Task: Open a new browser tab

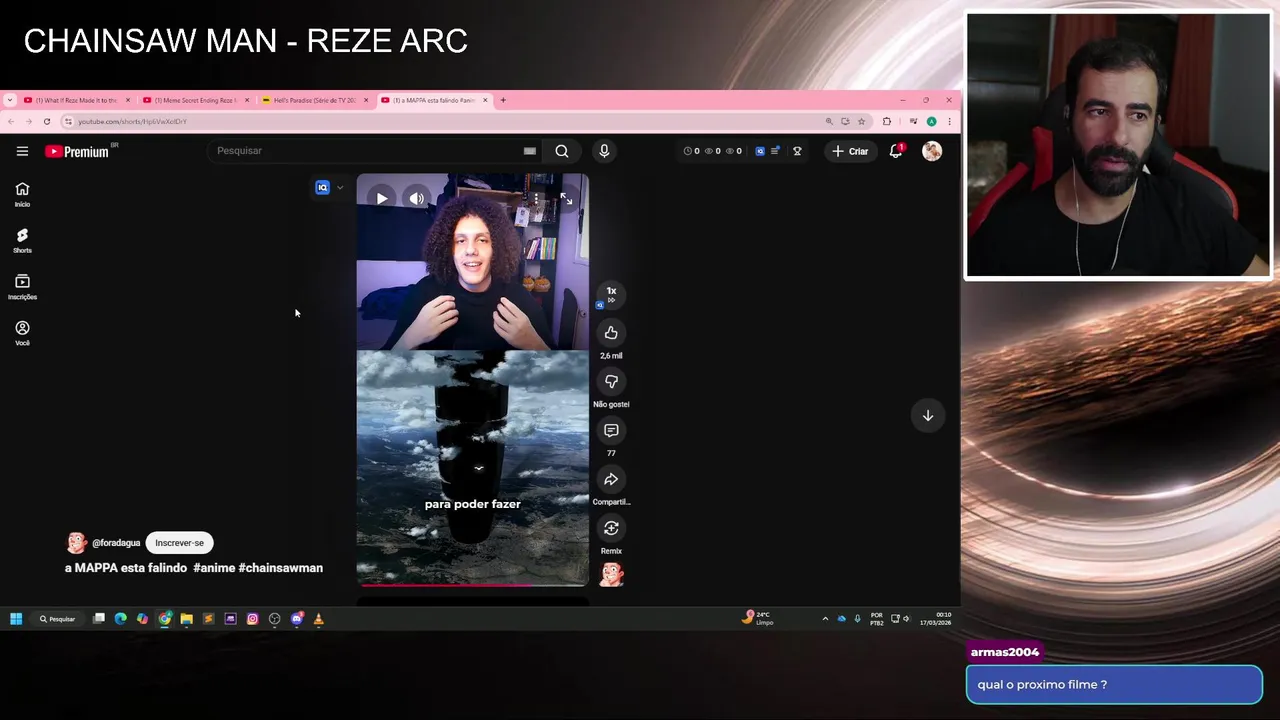Action: (503, 100)
